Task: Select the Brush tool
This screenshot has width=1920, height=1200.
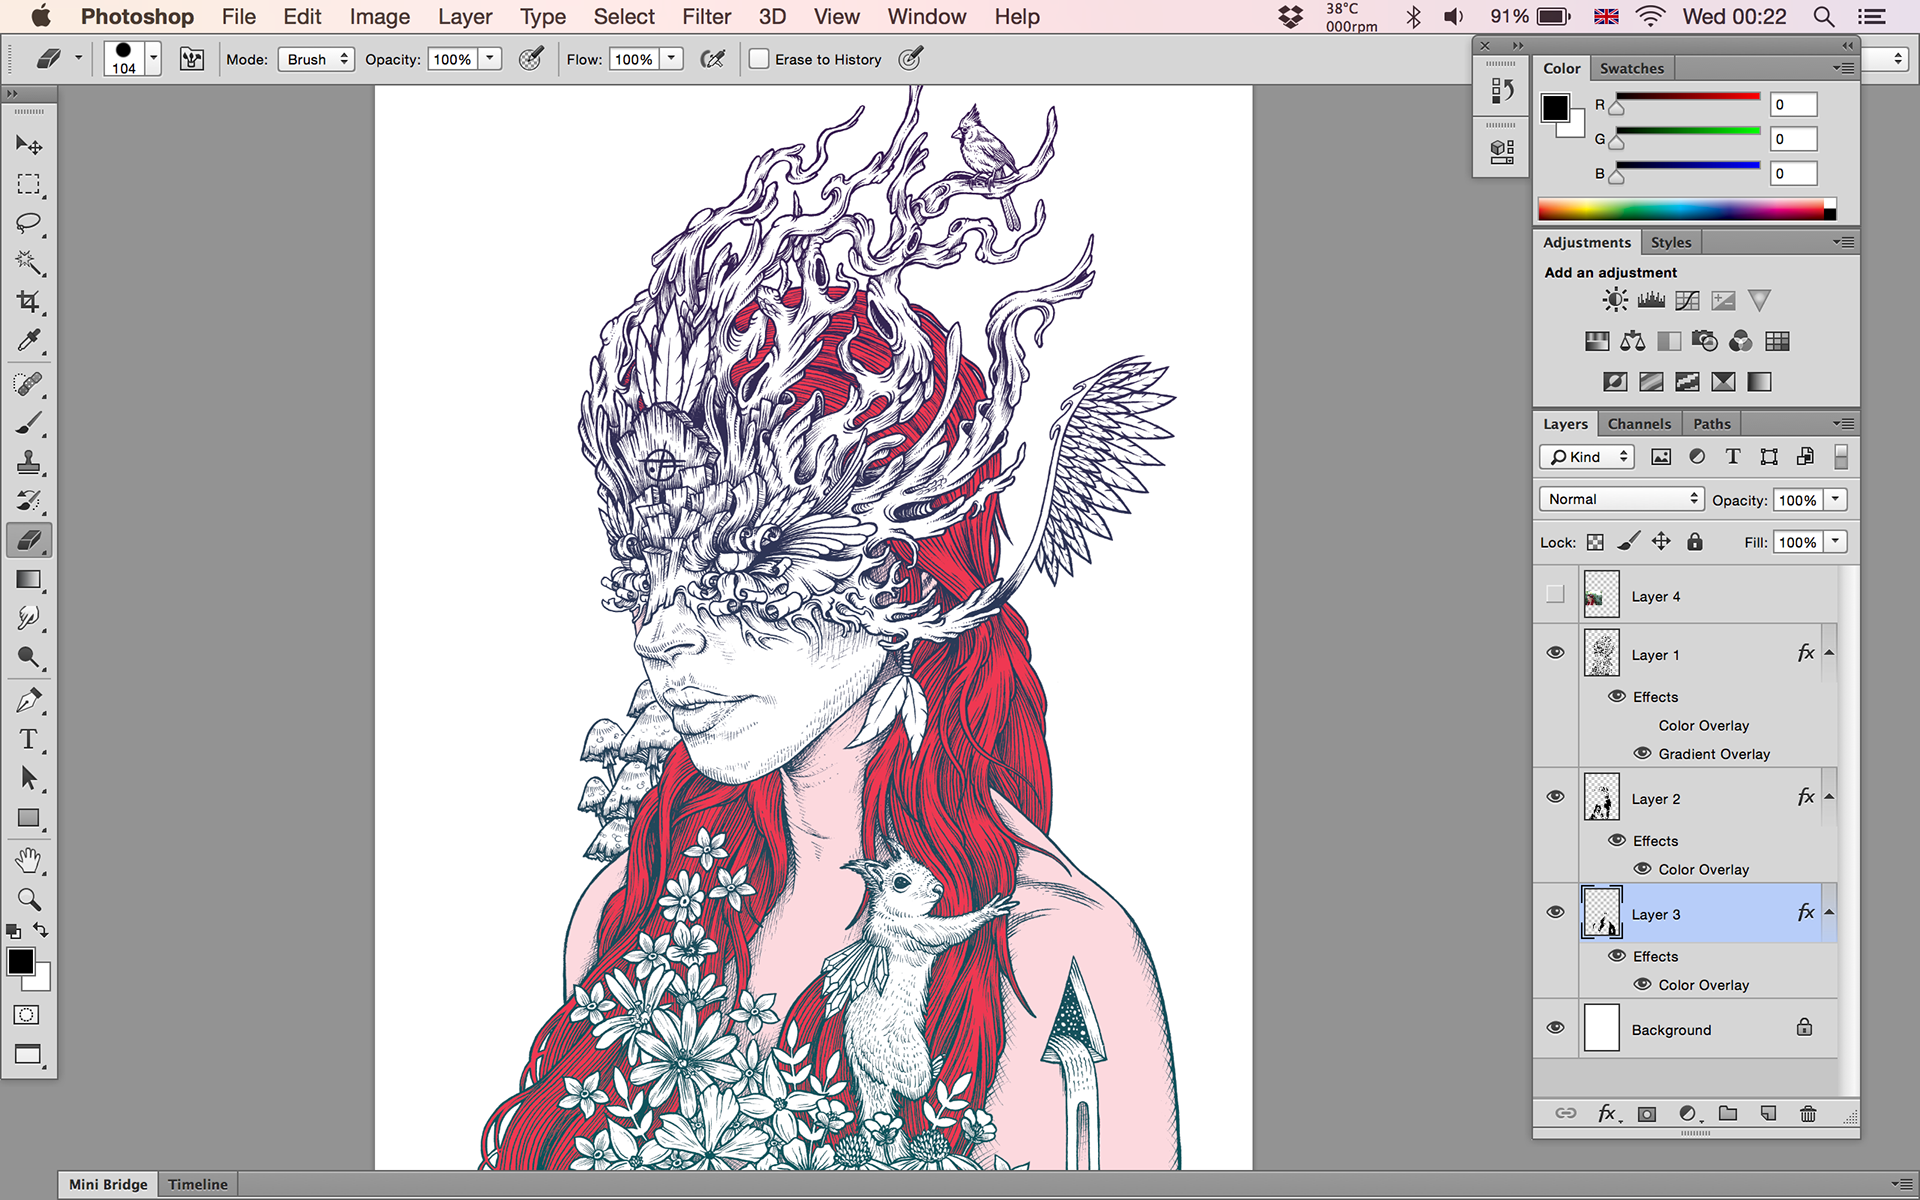Action: [28, 423]
